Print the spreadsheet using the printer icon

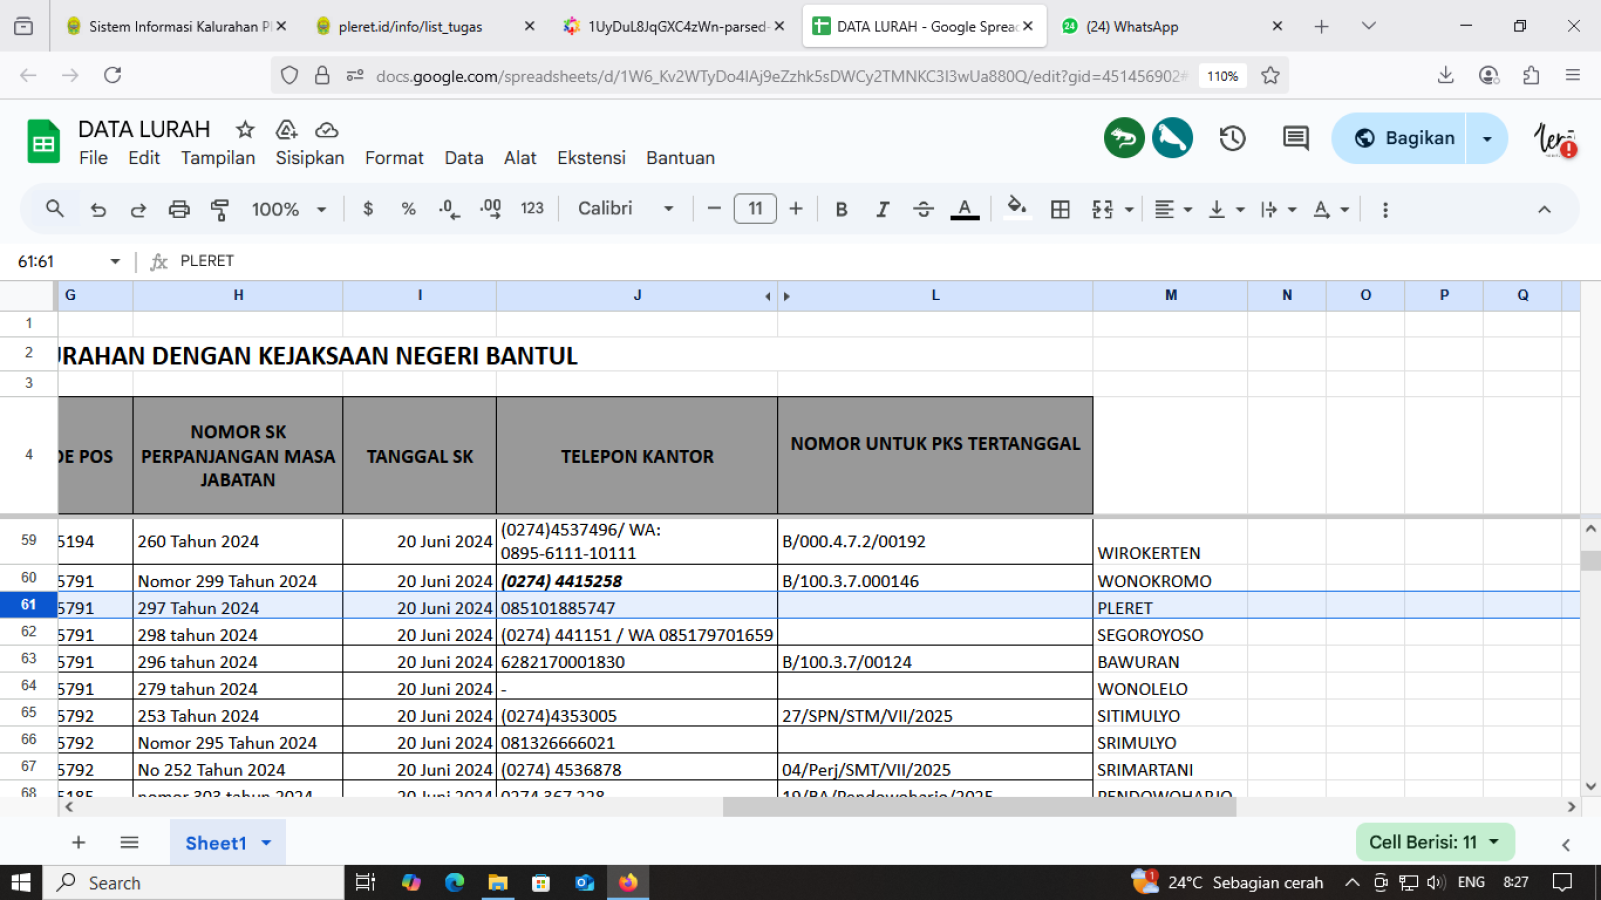(179, 209)
